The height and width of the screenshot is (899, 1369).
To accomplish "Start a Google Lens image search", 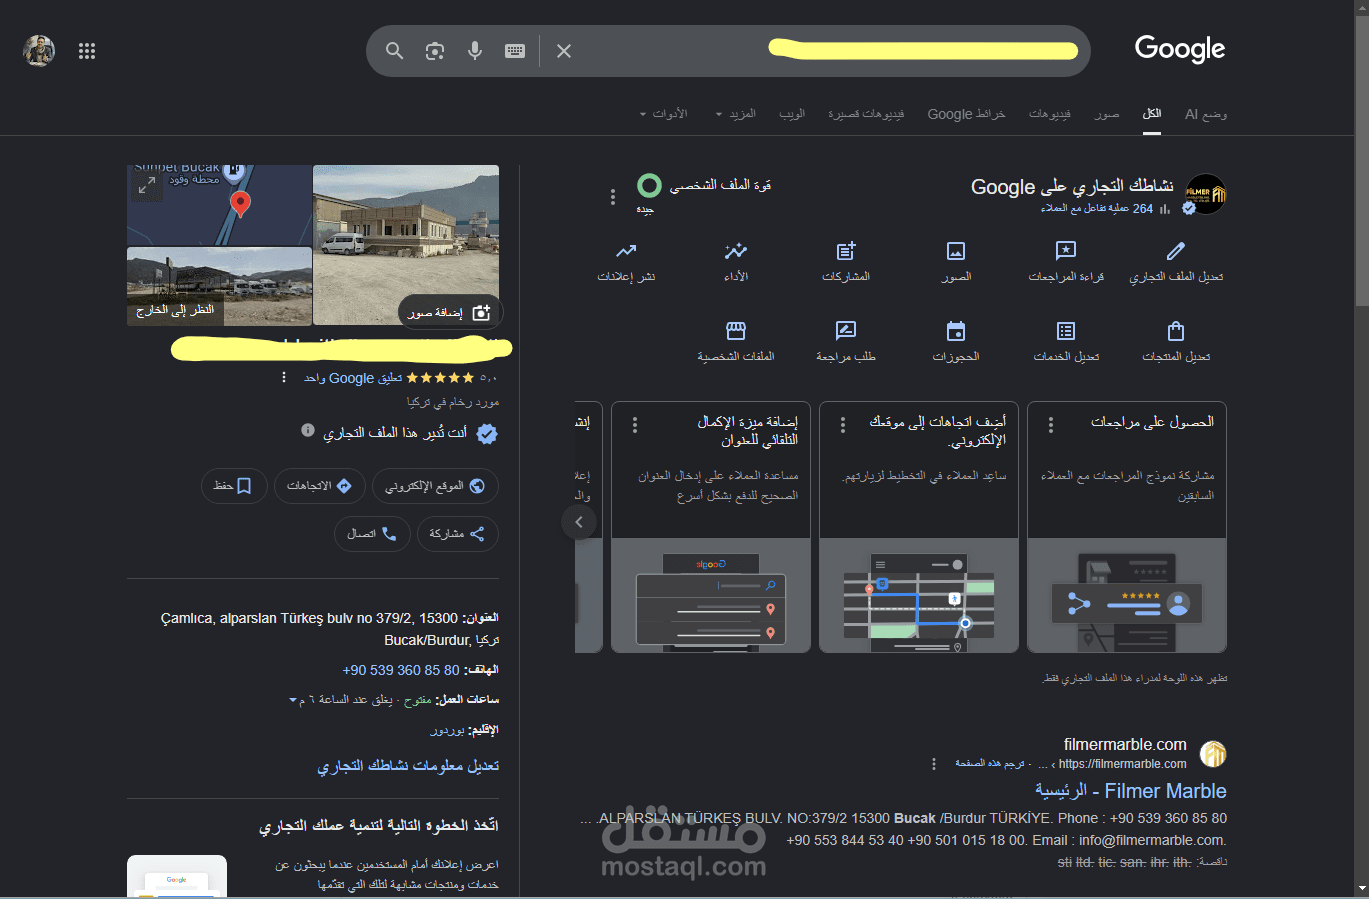I will pyautogui.click(x=435, y=51).
